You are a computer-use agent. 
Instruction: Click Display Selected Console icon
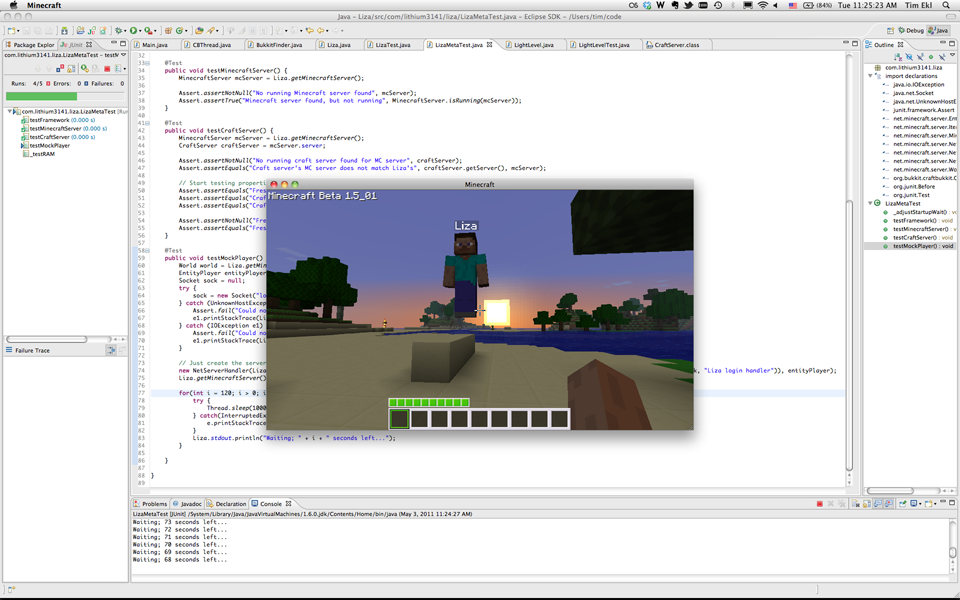[913, 504]
